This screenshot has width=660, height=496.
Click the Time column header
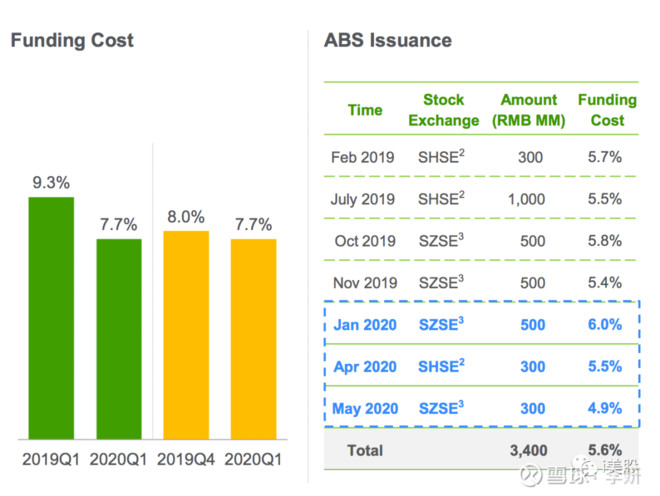pyautogui.click(x=365, y=110)
